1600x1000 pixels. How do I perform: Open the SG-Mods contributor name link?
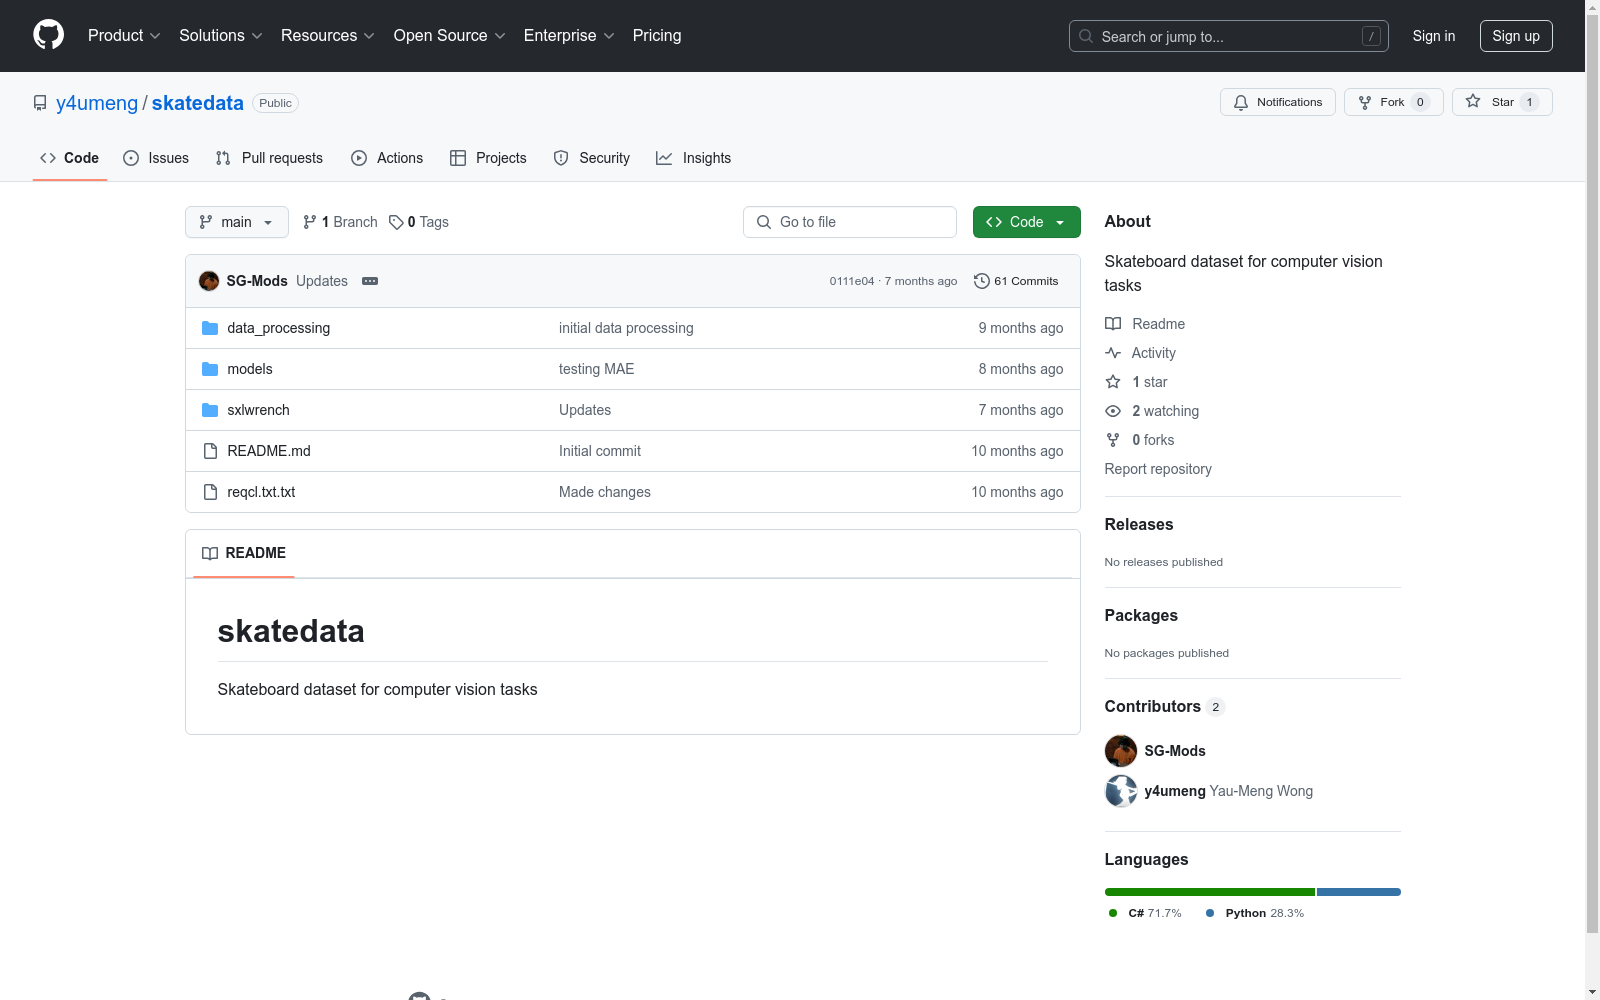point(1175,751)
